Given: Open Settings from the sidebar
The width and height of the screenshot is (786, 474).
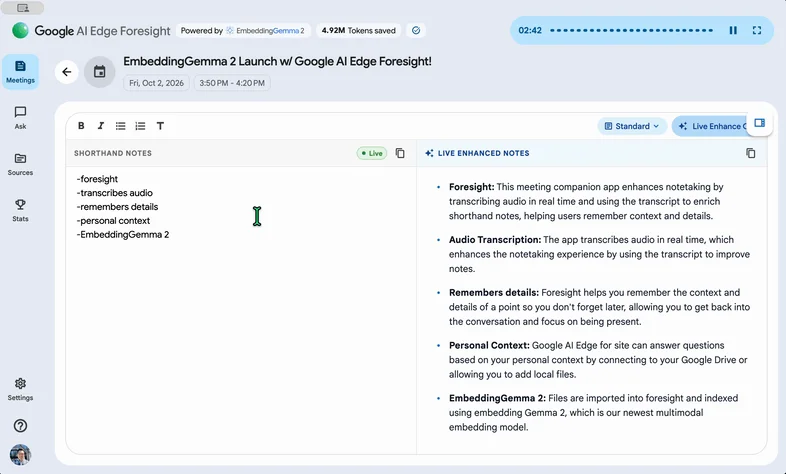Looking at the screenshot, I should coord(20,389).
